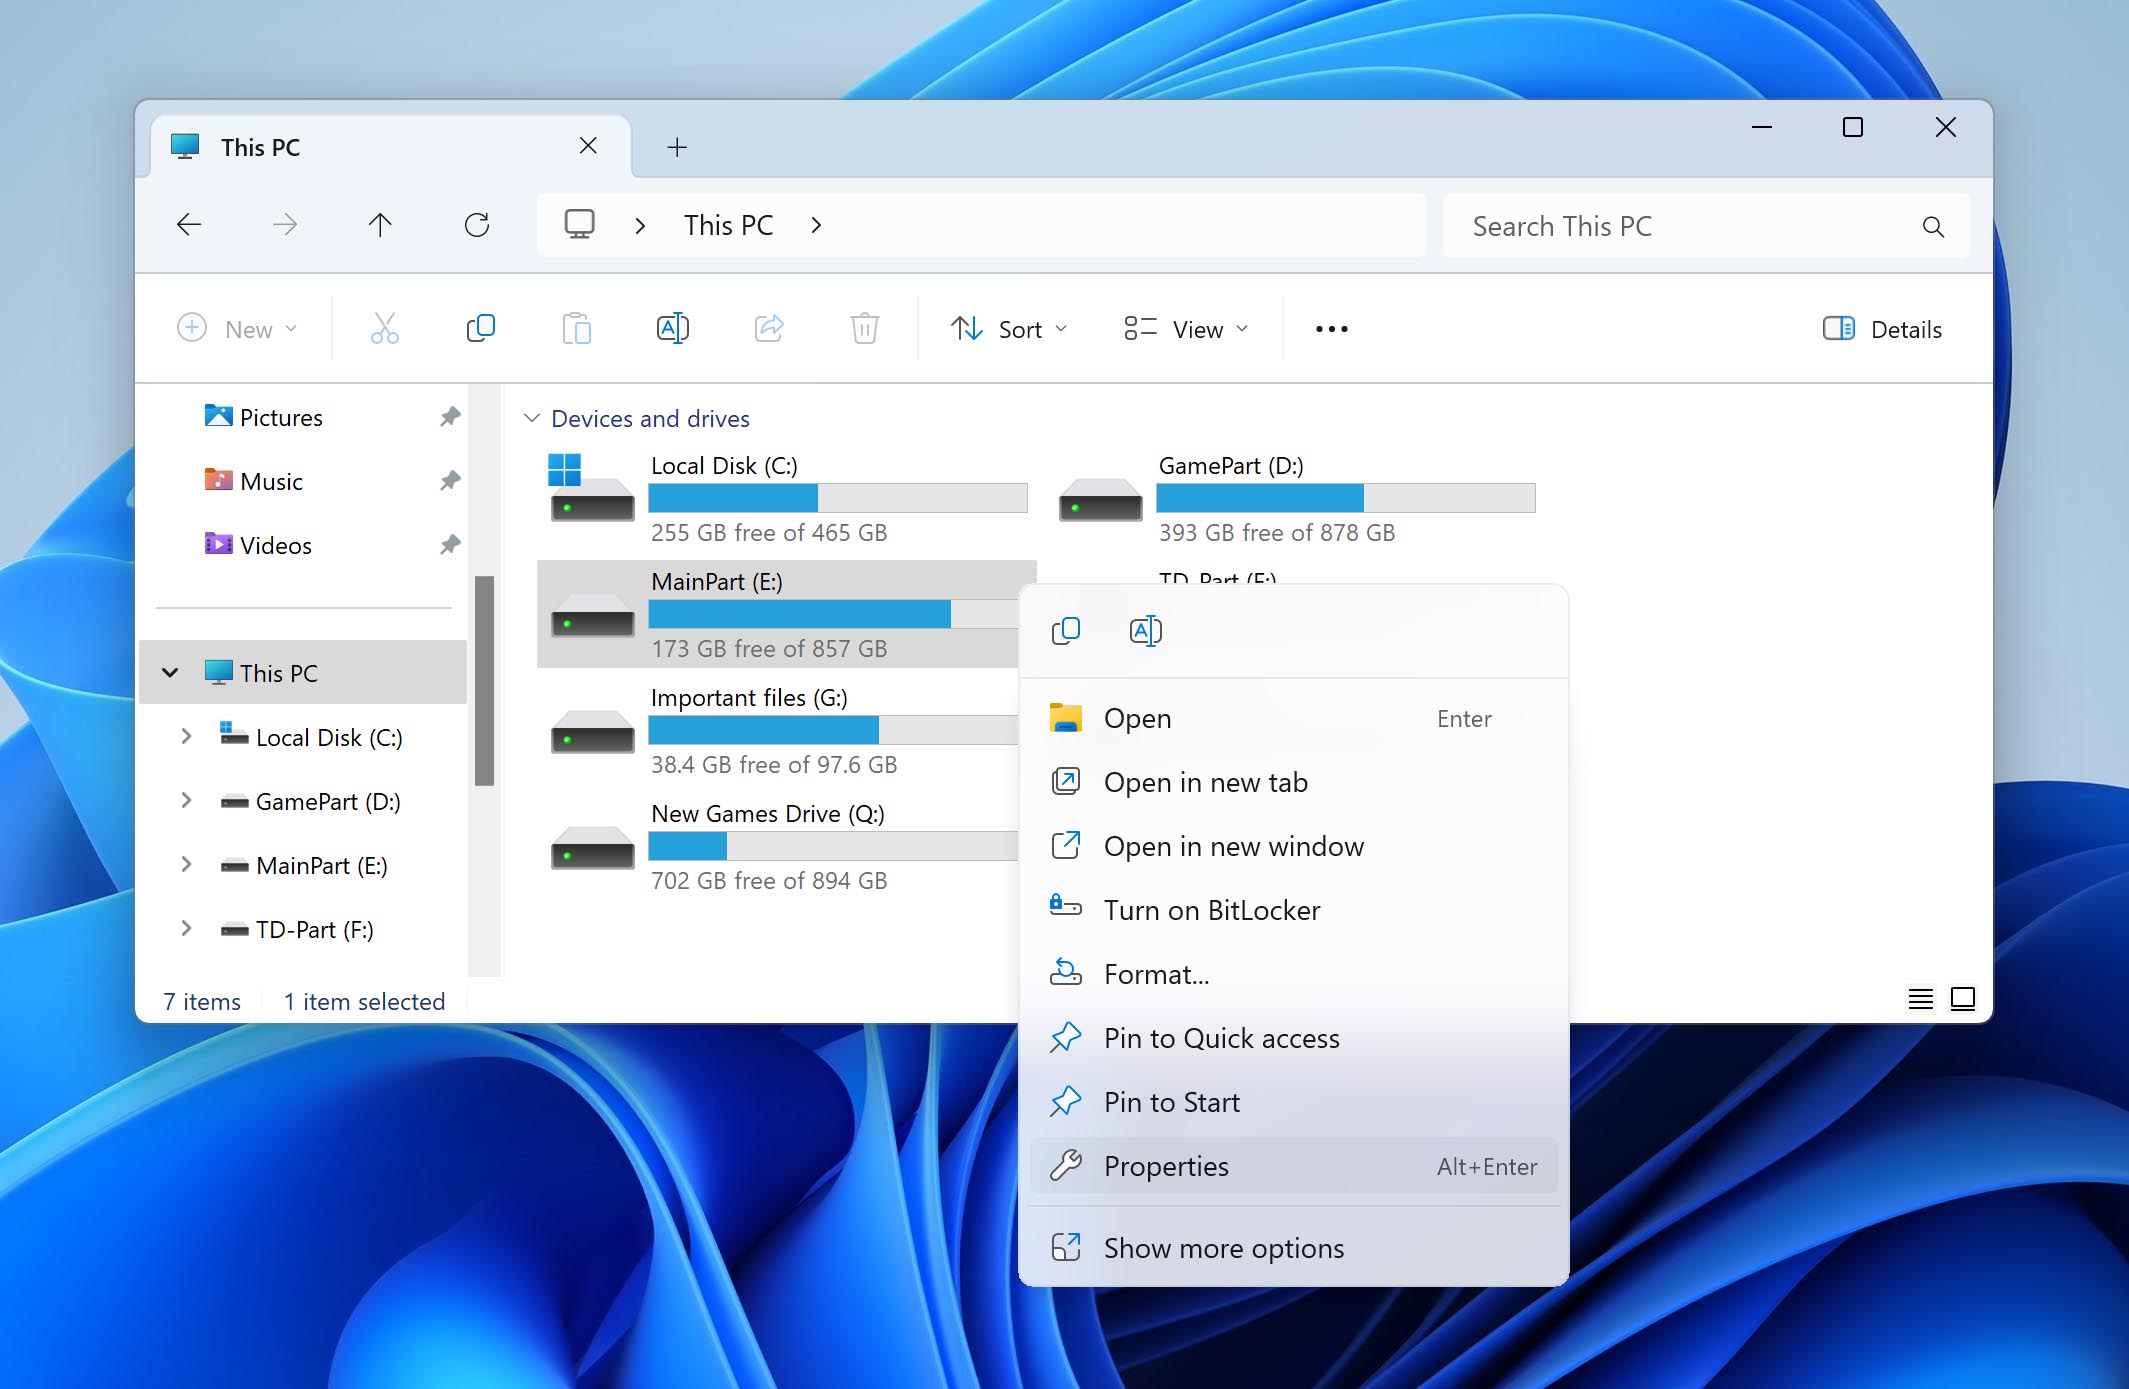Image resolution: width=2129 pixels, height=1389 pixels.
Task: Open the View dropdown
Action: (1186, 329)
